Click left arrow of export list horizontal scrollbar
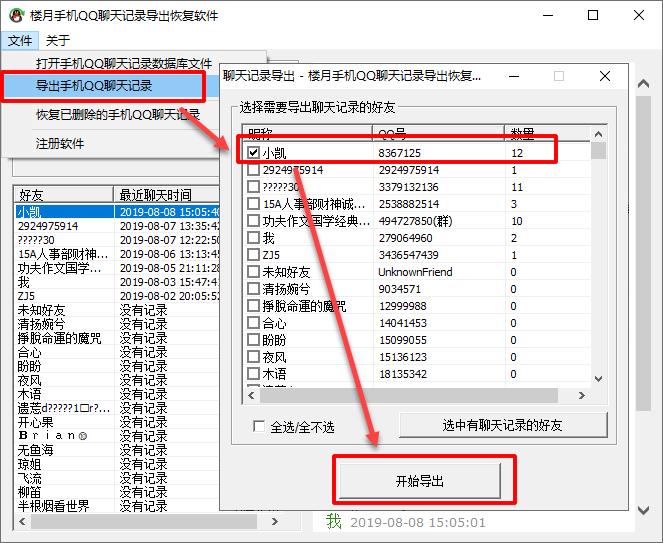 [x=251, y=395]
